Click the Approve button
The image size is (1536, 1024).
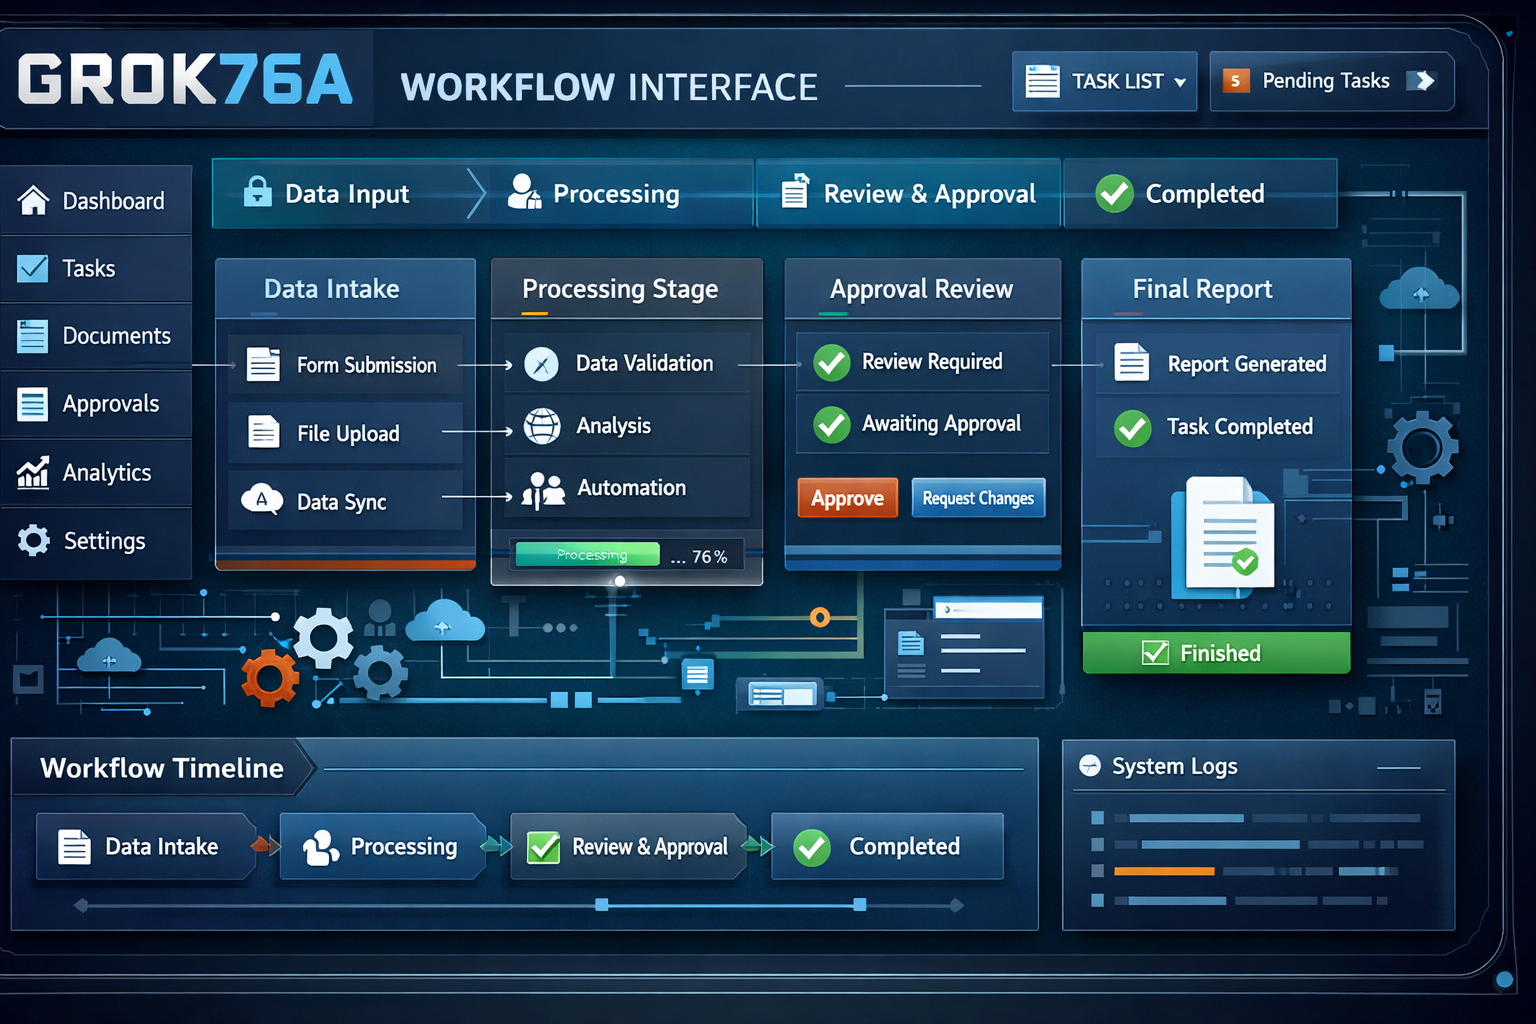tap(847, 498)
